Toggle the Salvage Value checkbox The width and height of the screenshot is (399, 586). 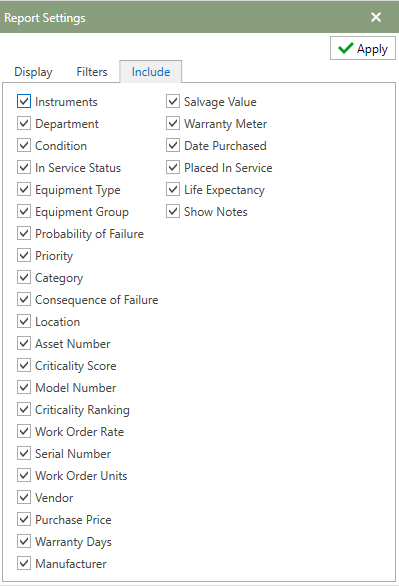[x=173, y=101]
